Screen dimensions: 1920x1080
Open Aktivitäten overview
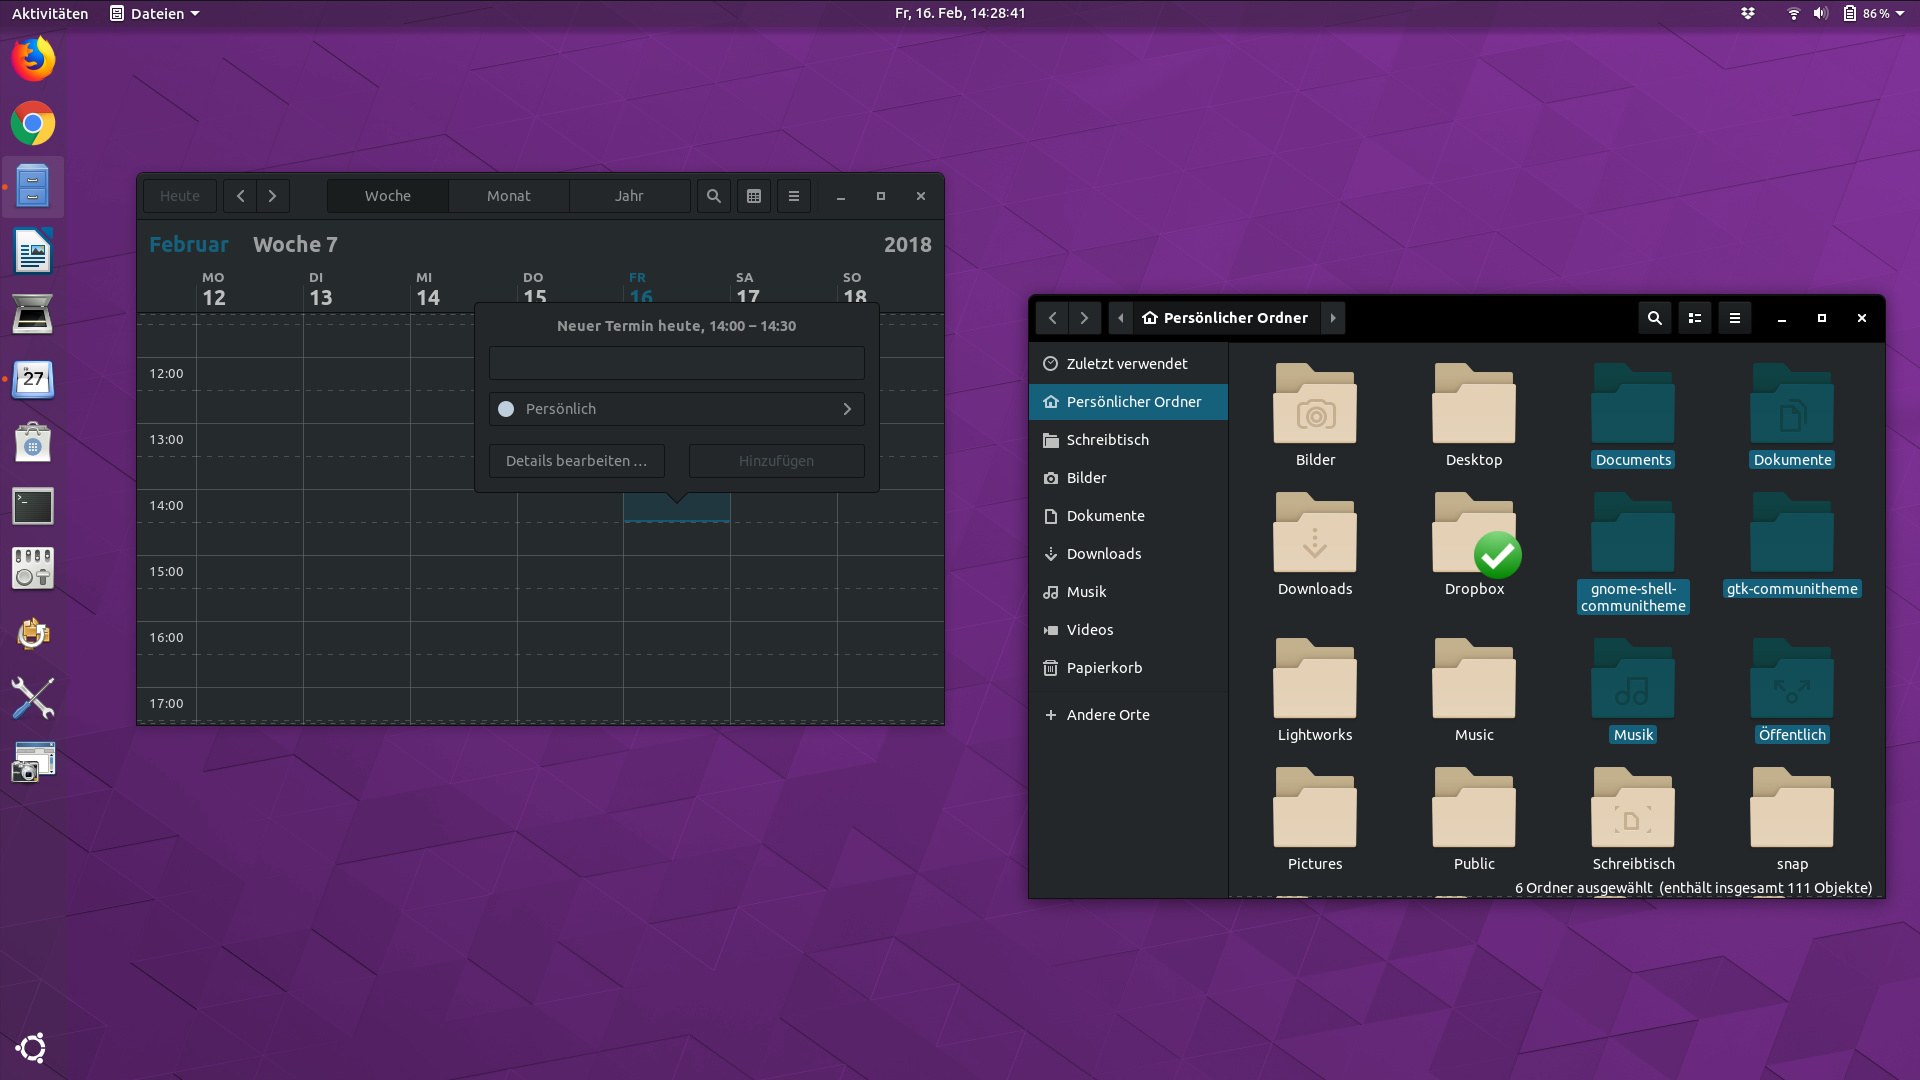coord(50,13)
